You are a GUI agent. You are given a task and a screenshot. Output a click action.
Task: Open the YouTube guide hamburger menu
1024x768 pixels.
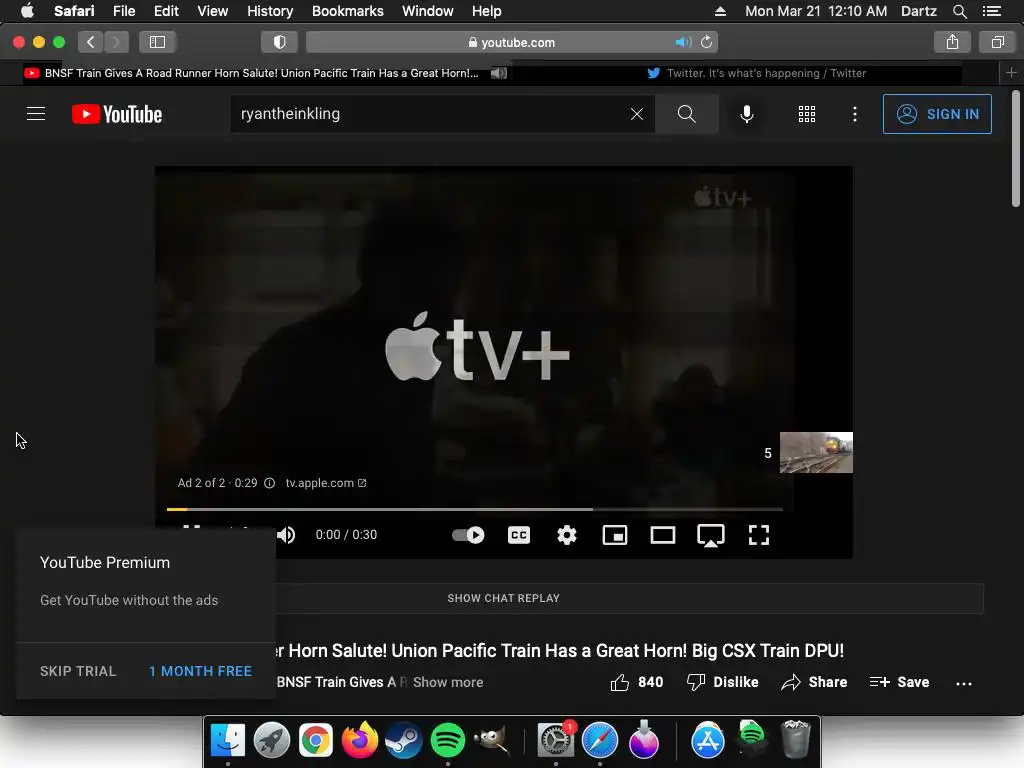tap(36, 114)
